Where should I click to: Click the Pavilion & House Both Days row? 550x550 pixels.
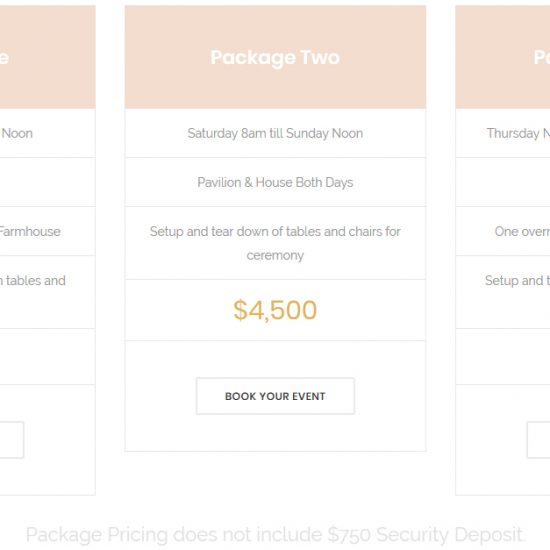point(275,182)
